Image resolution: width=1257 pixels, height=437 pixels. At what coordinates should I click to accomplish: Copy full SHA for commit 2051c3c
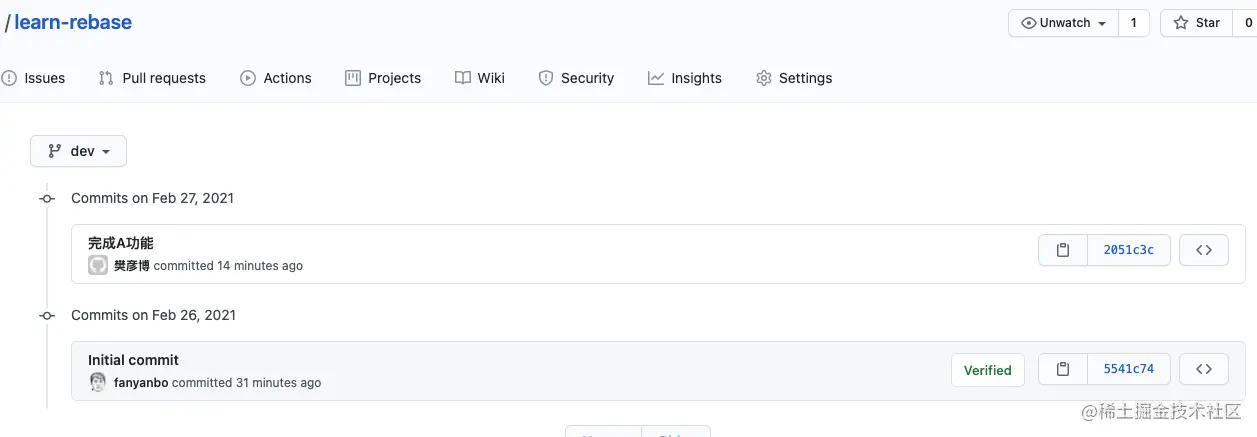tap(1063, 250)
